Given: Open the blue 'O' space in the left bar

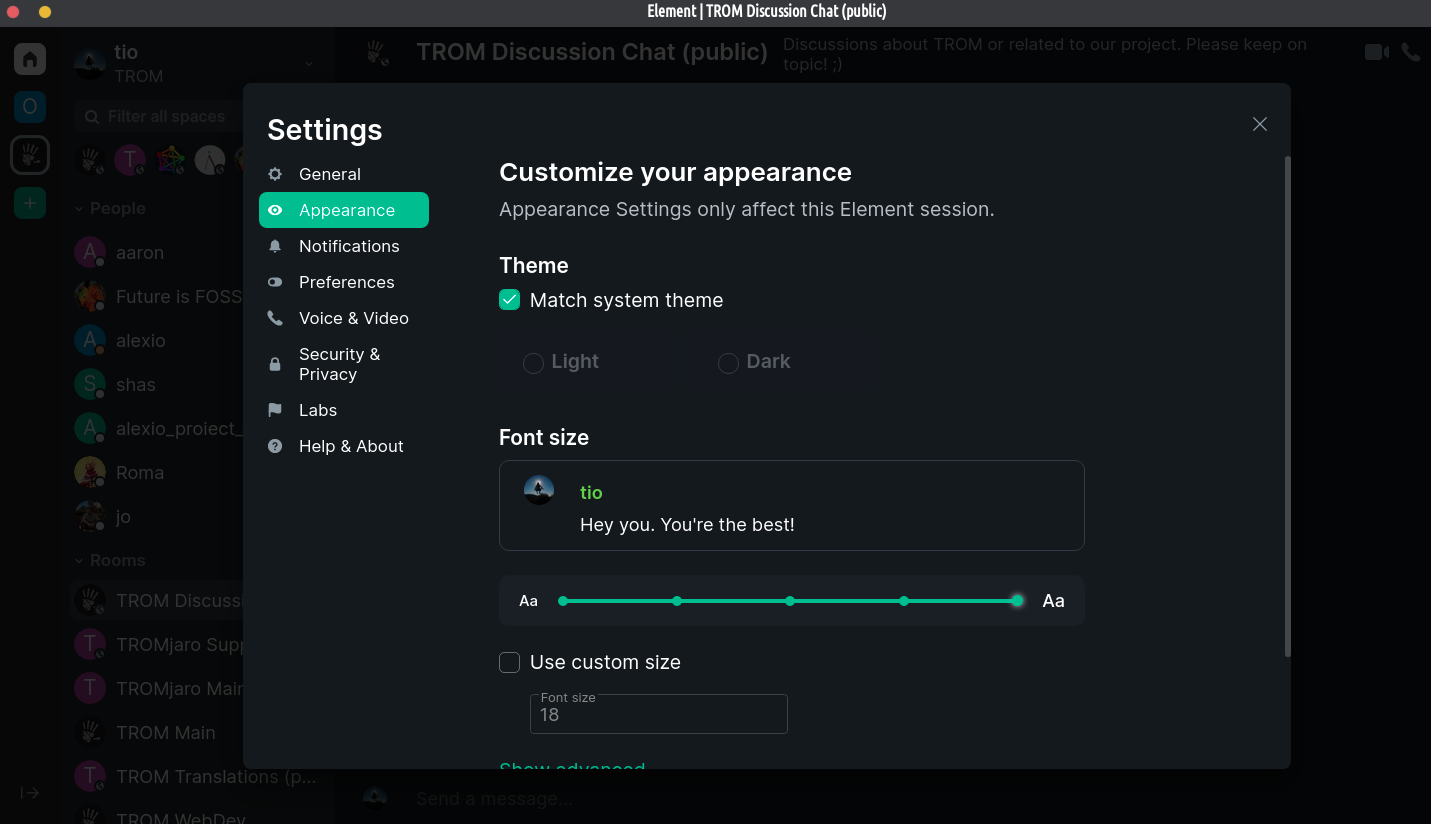Looking at the screenshot, I should pos(30,107).
